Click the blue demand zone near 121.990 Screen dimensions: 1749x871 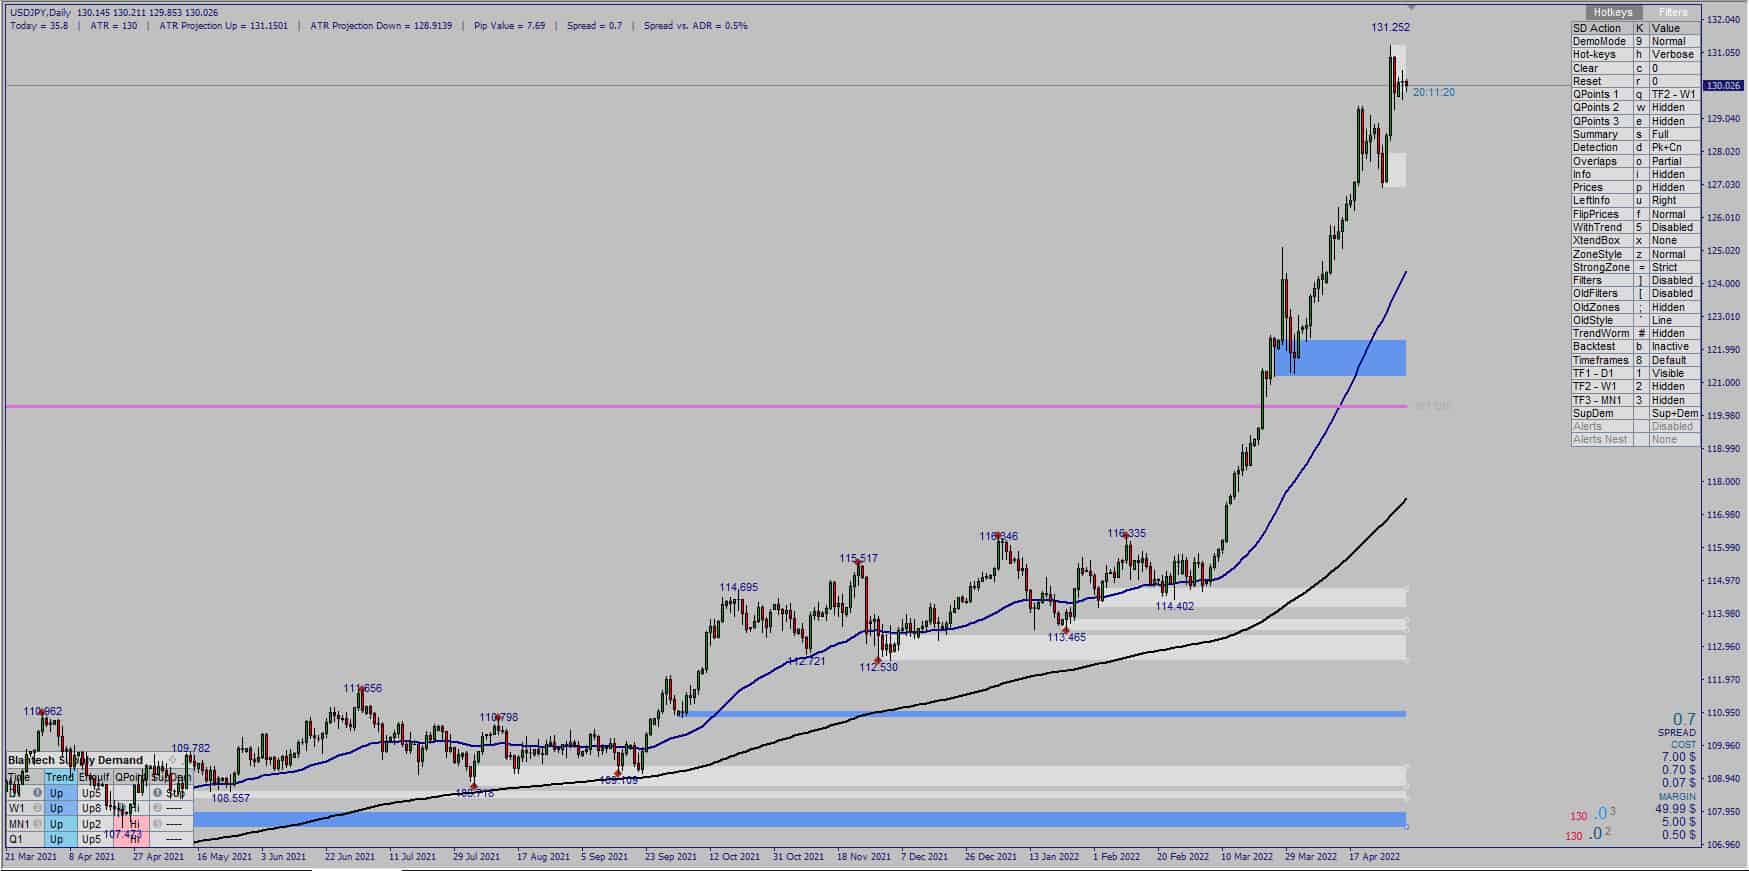[x=1340, y=358]
